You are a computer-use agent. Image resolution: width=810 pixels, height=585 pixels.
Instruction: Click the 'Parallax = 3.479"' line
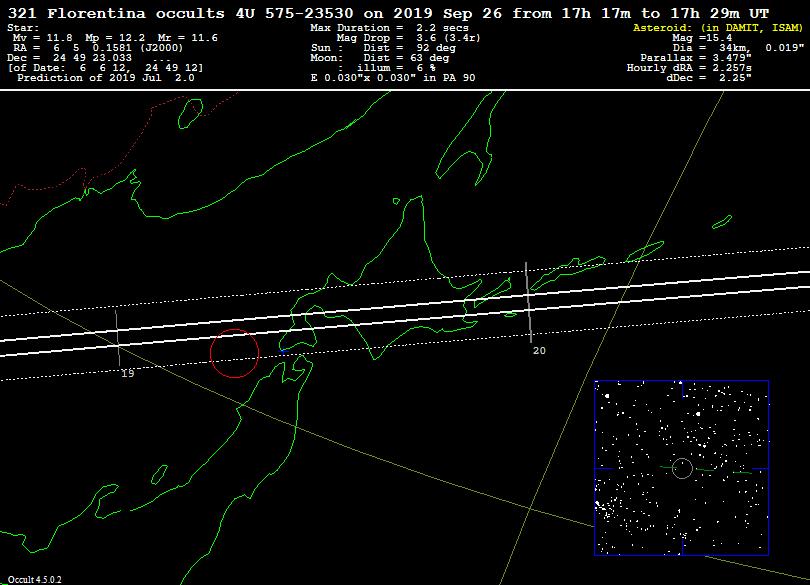(696, 58)
